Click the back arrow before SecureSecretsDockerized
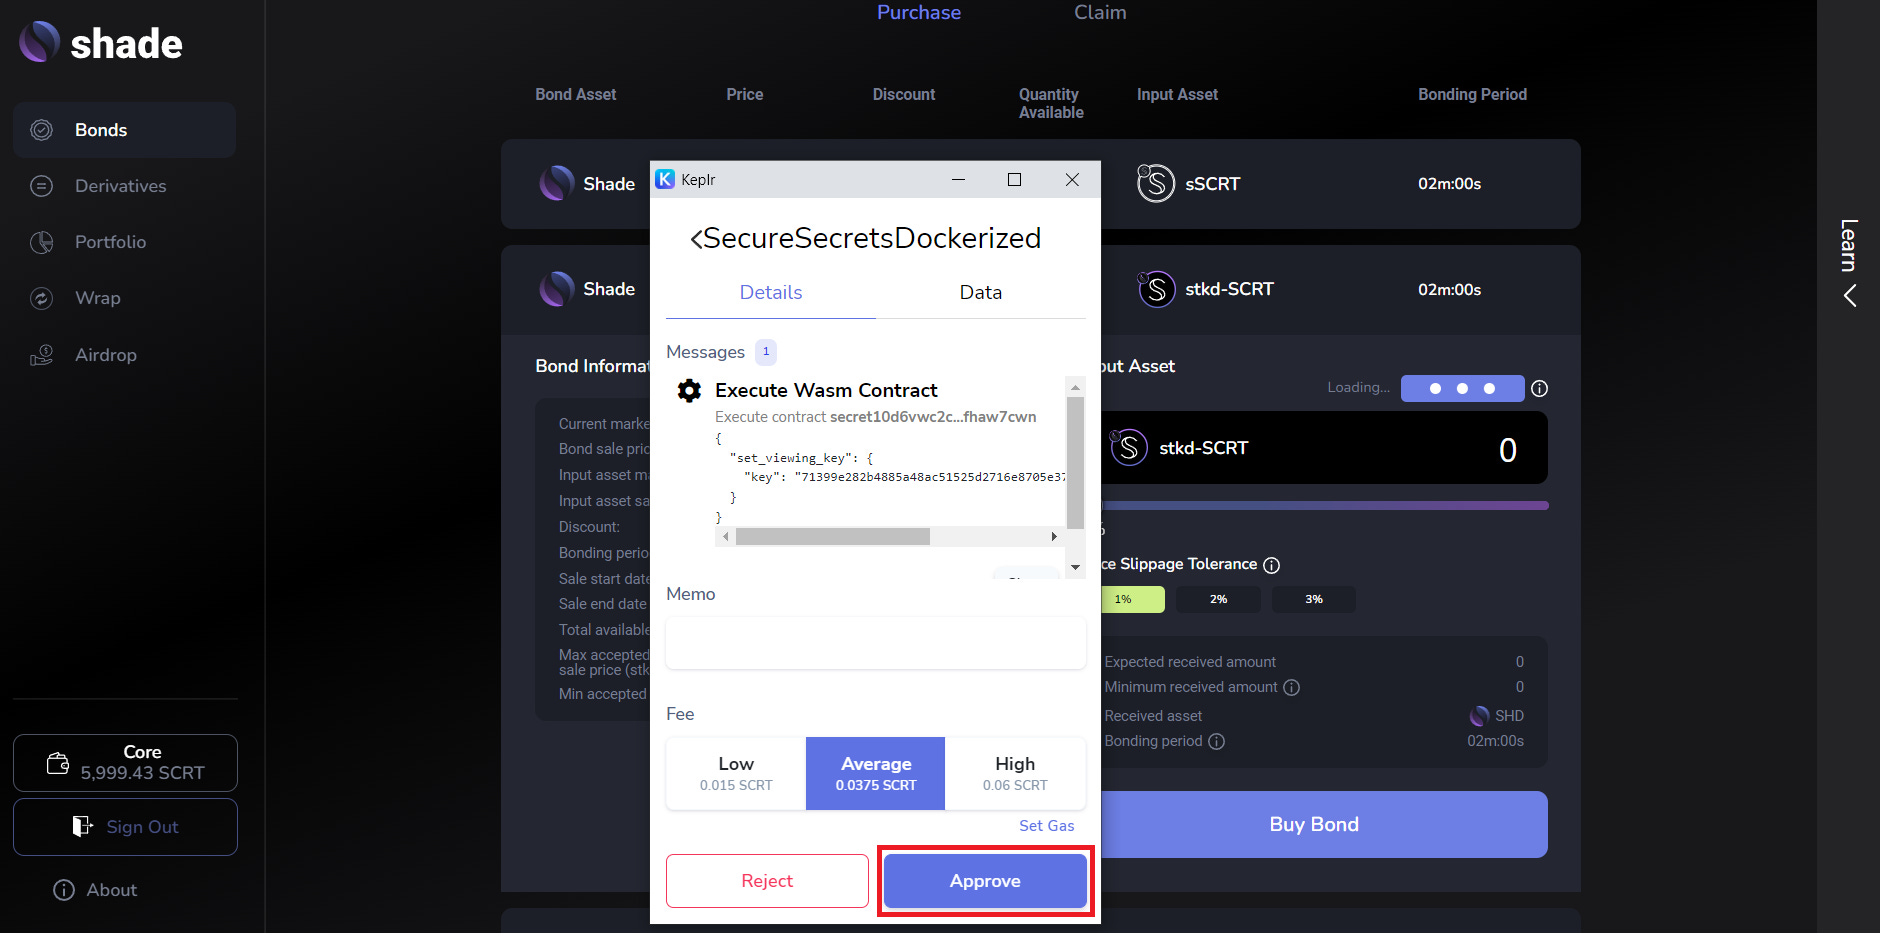The height and width of the screenshot is (936, 1880). (x=696, y=239)
